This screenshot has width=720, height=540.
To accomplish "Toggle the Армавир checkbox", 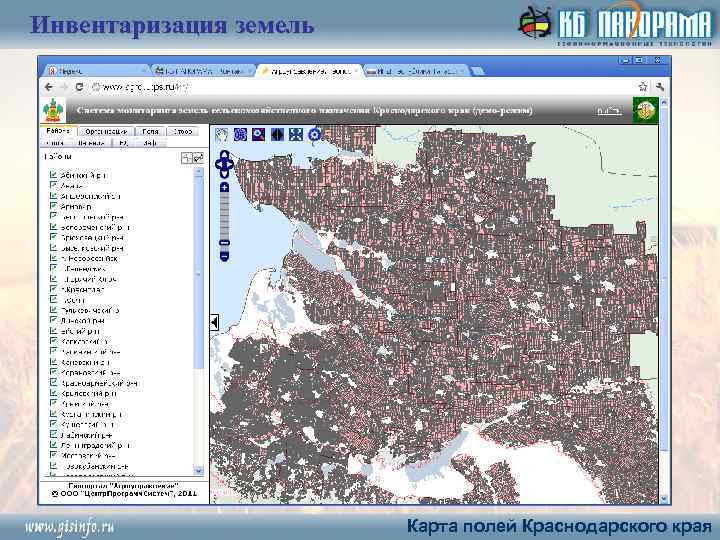I will pyautogui.click(x=53, y=206).
